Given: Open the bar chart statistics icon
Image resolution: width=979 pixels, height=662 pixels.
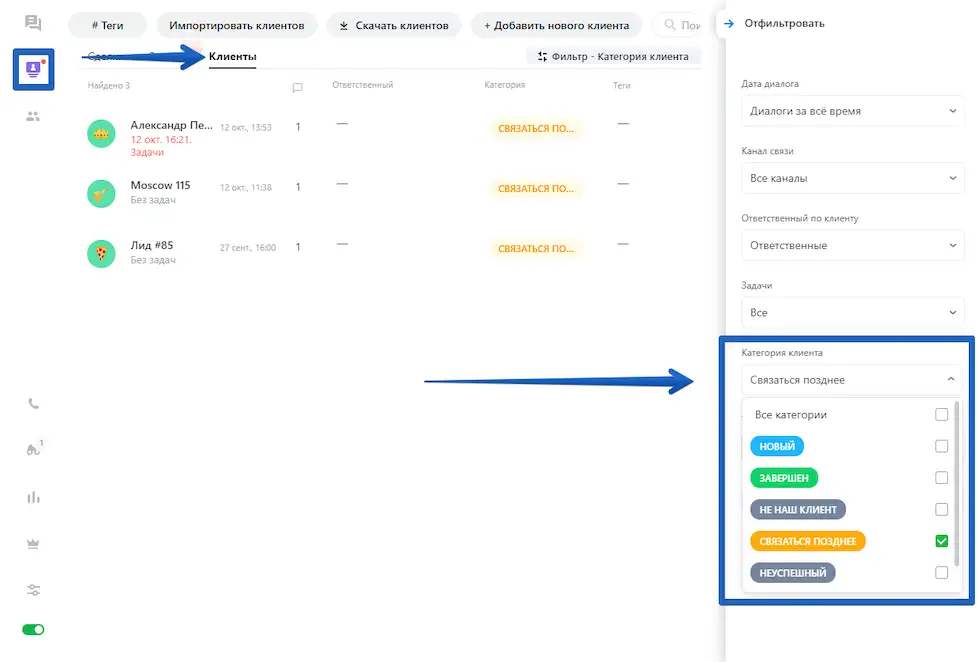Looking at the screenshot, I should (33, 497).
